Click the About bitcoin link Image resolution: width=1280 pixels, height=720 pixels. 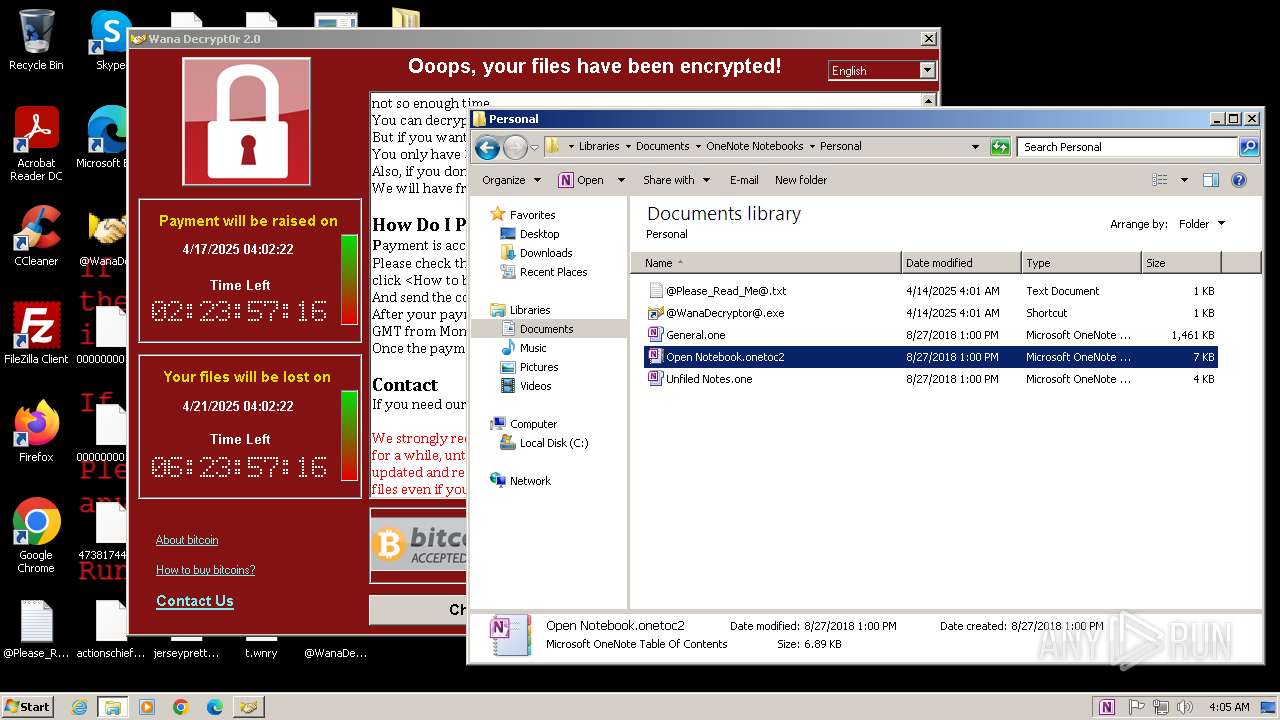pyautogui.click(x=187, y=540)
